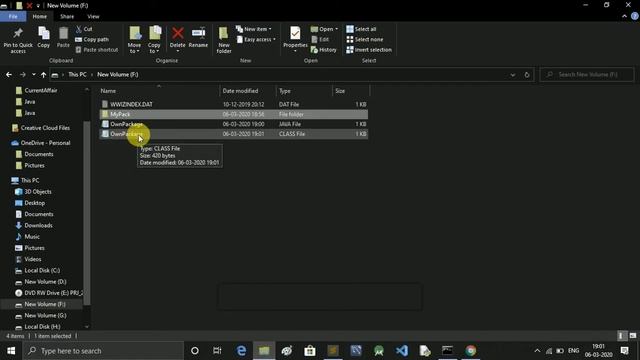Select This PC in navigation pane
The width and height of the screenshot is (640, 360).
point(30,180)
